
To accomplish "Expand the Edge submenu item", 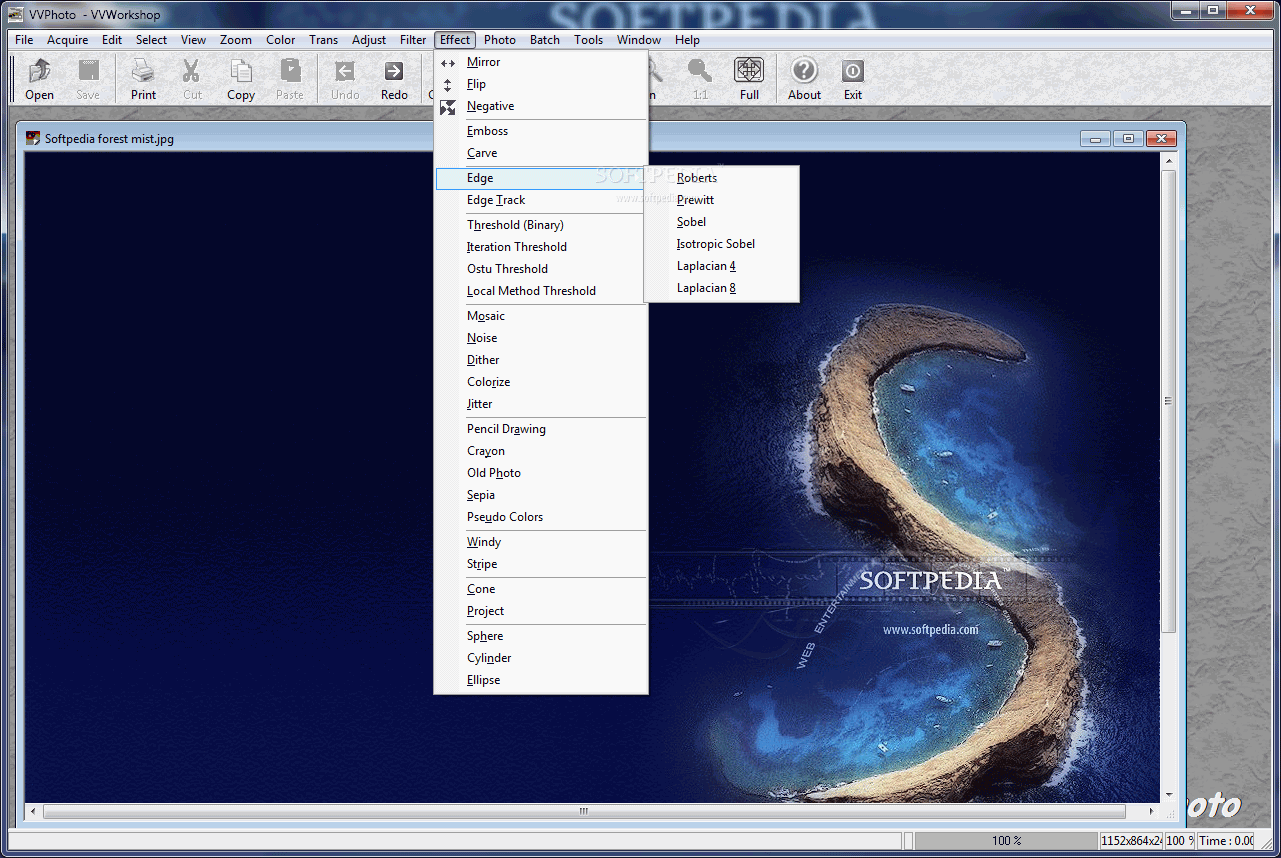I will (x=541, y=178).
